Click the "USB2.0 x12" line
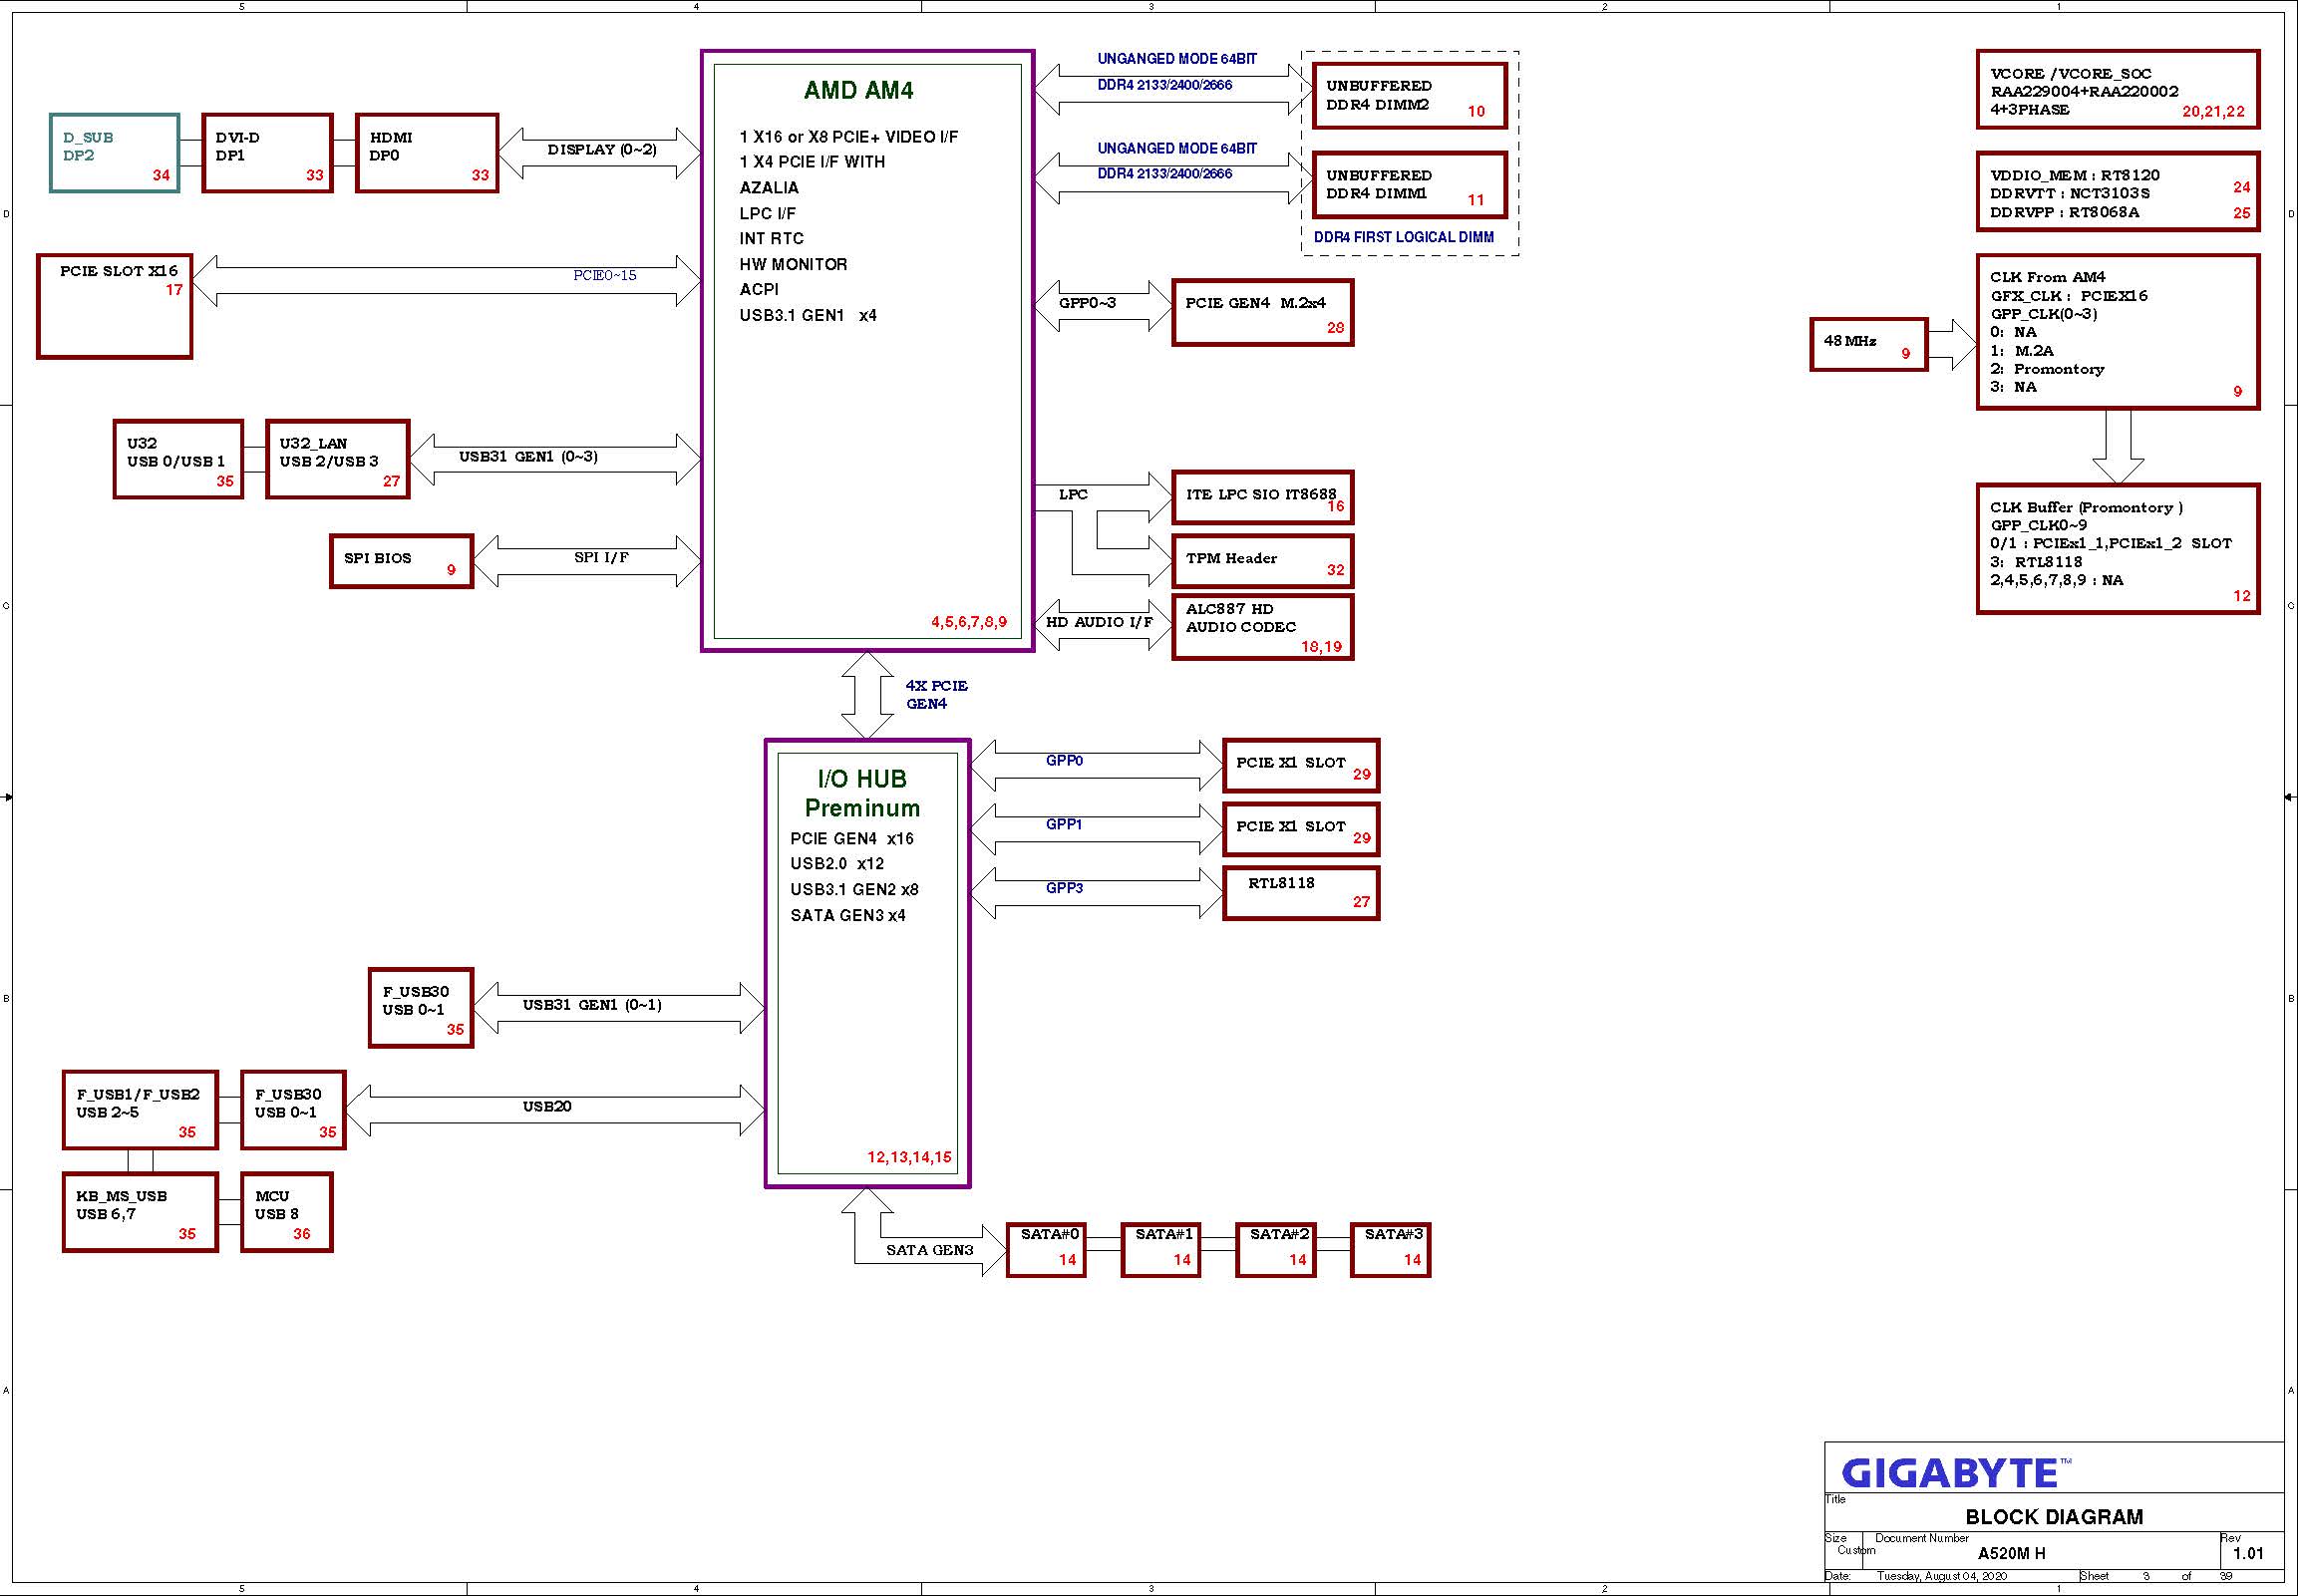 837,863
